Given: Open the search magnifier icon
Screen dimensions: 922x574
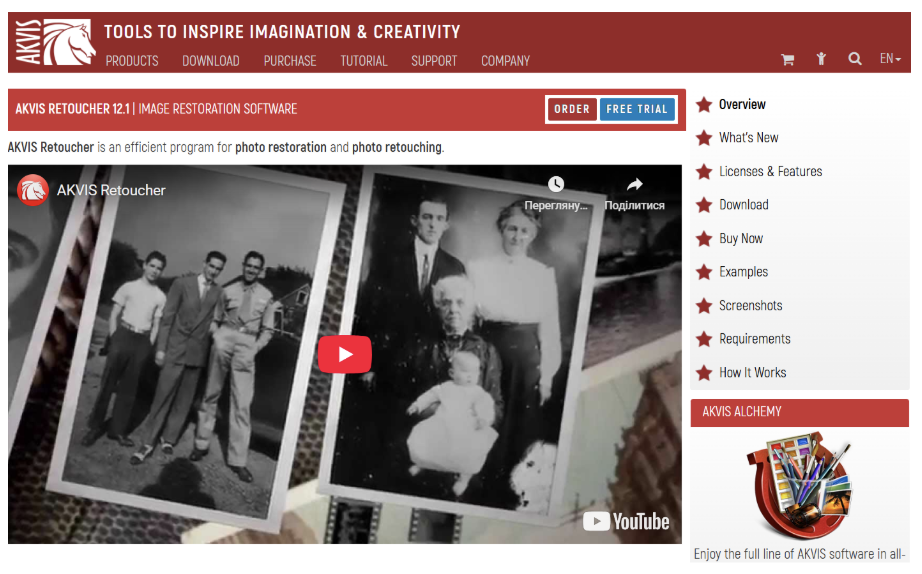Looking at the screenshot, I should (x=855, y=58).
